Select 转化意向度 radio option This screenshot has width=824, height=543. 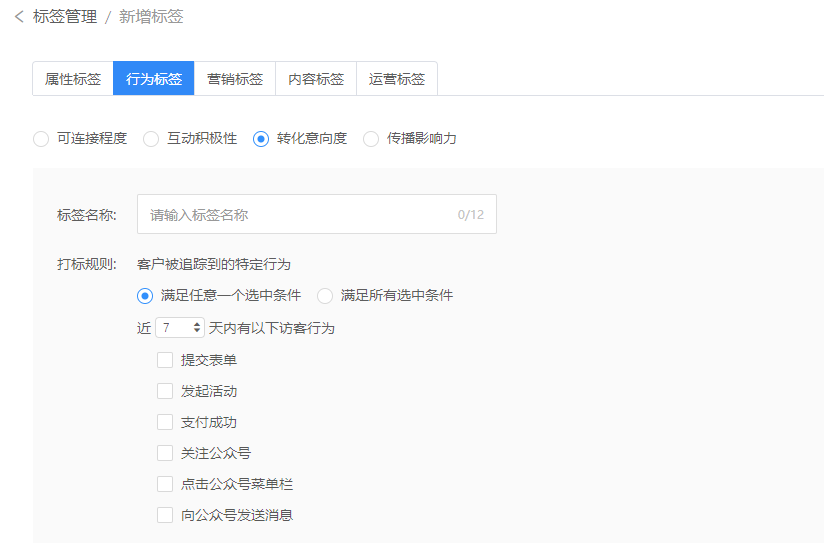tap(261, 139)
